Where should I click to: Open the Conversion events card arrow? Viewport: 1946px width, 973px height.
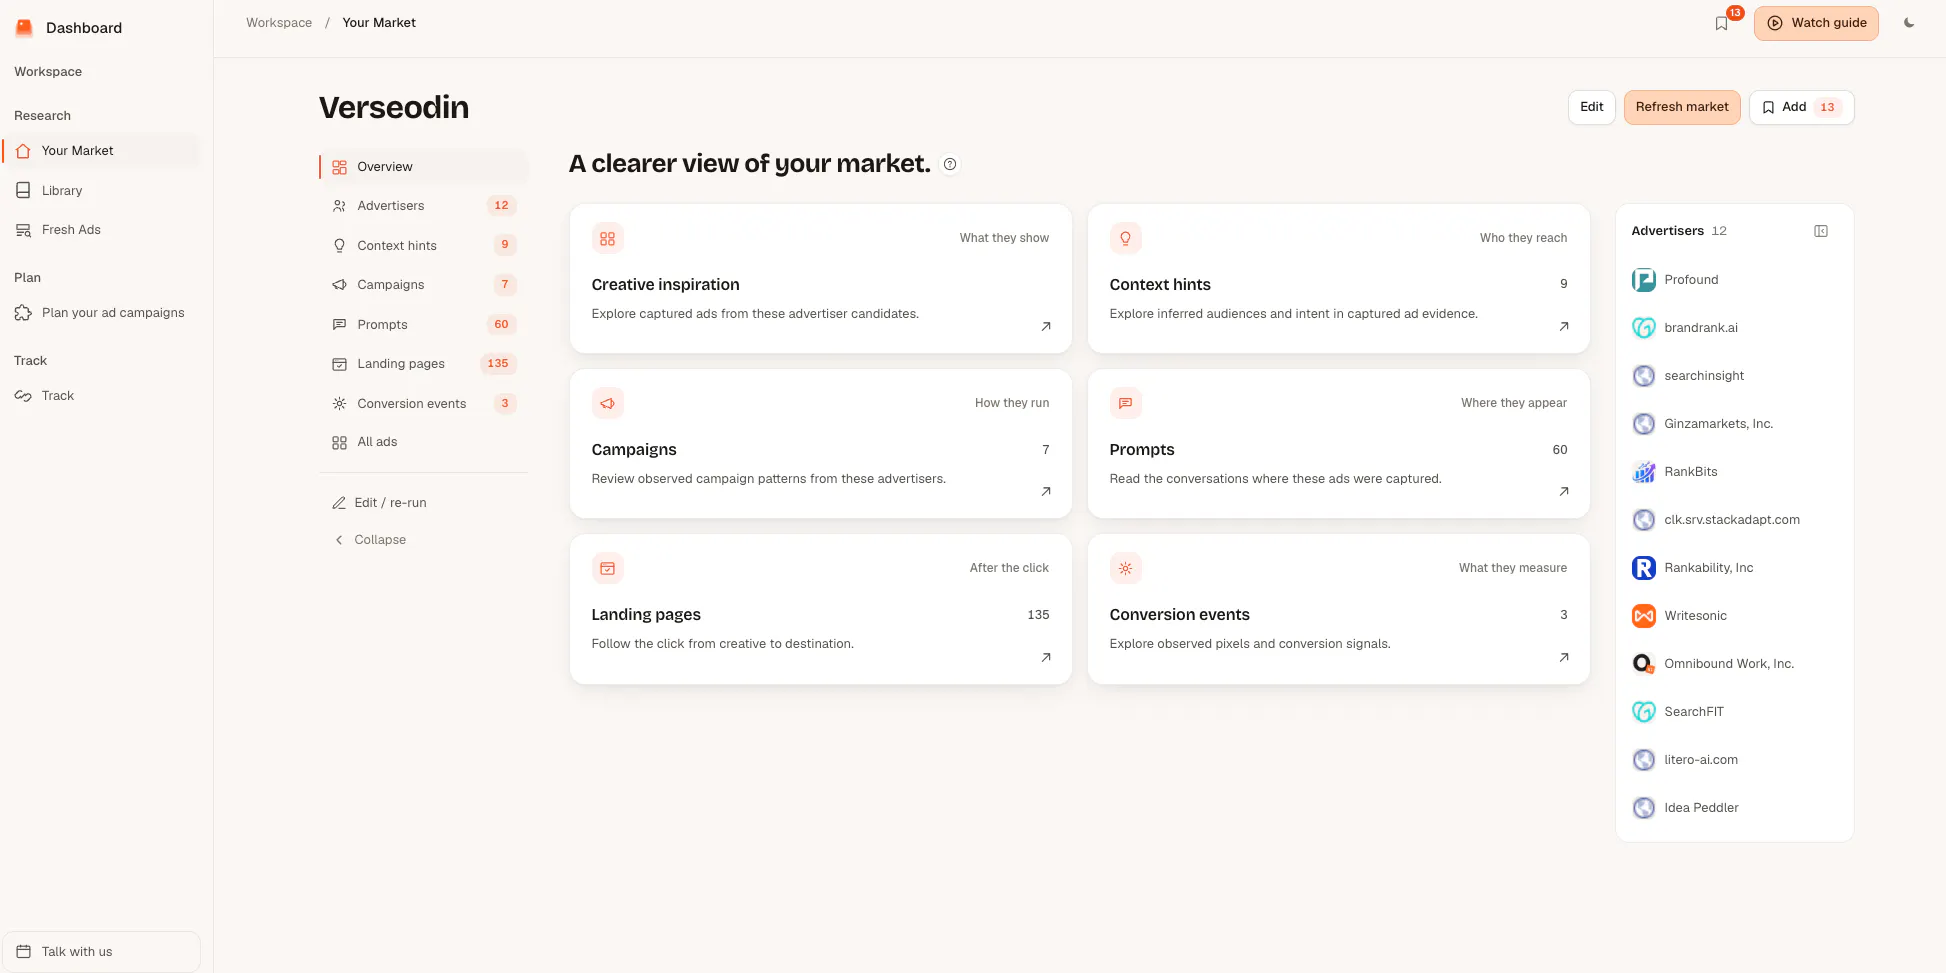[x=1564, y=658]
